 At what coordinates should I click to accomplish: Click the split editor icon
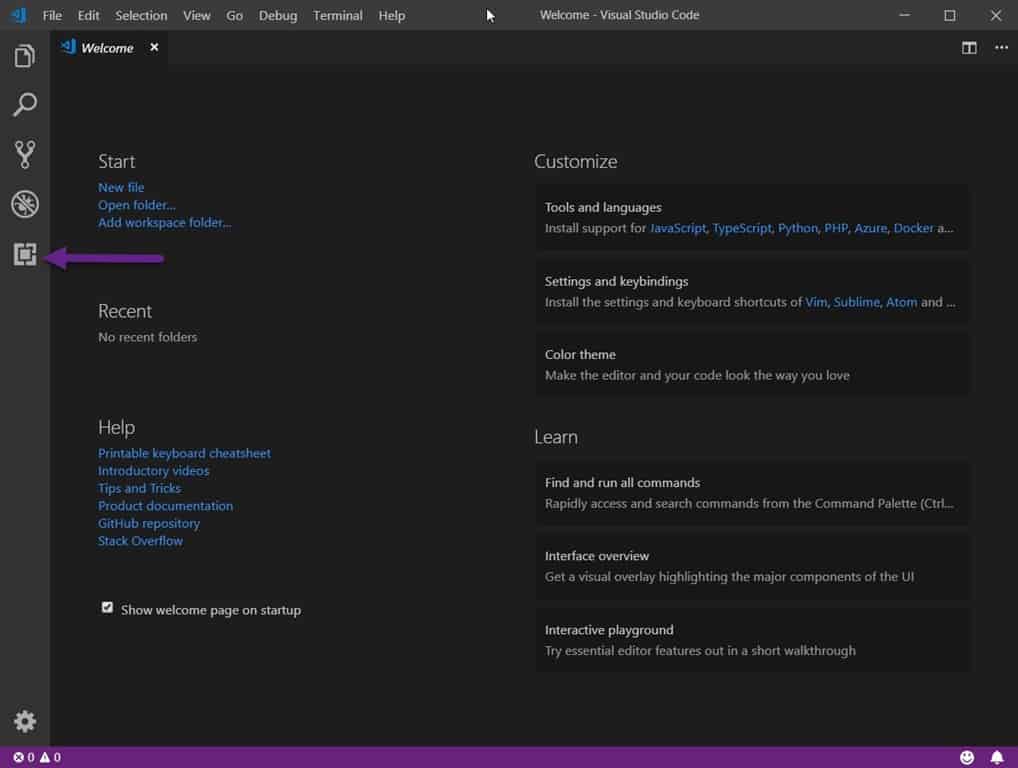point(969,47)
